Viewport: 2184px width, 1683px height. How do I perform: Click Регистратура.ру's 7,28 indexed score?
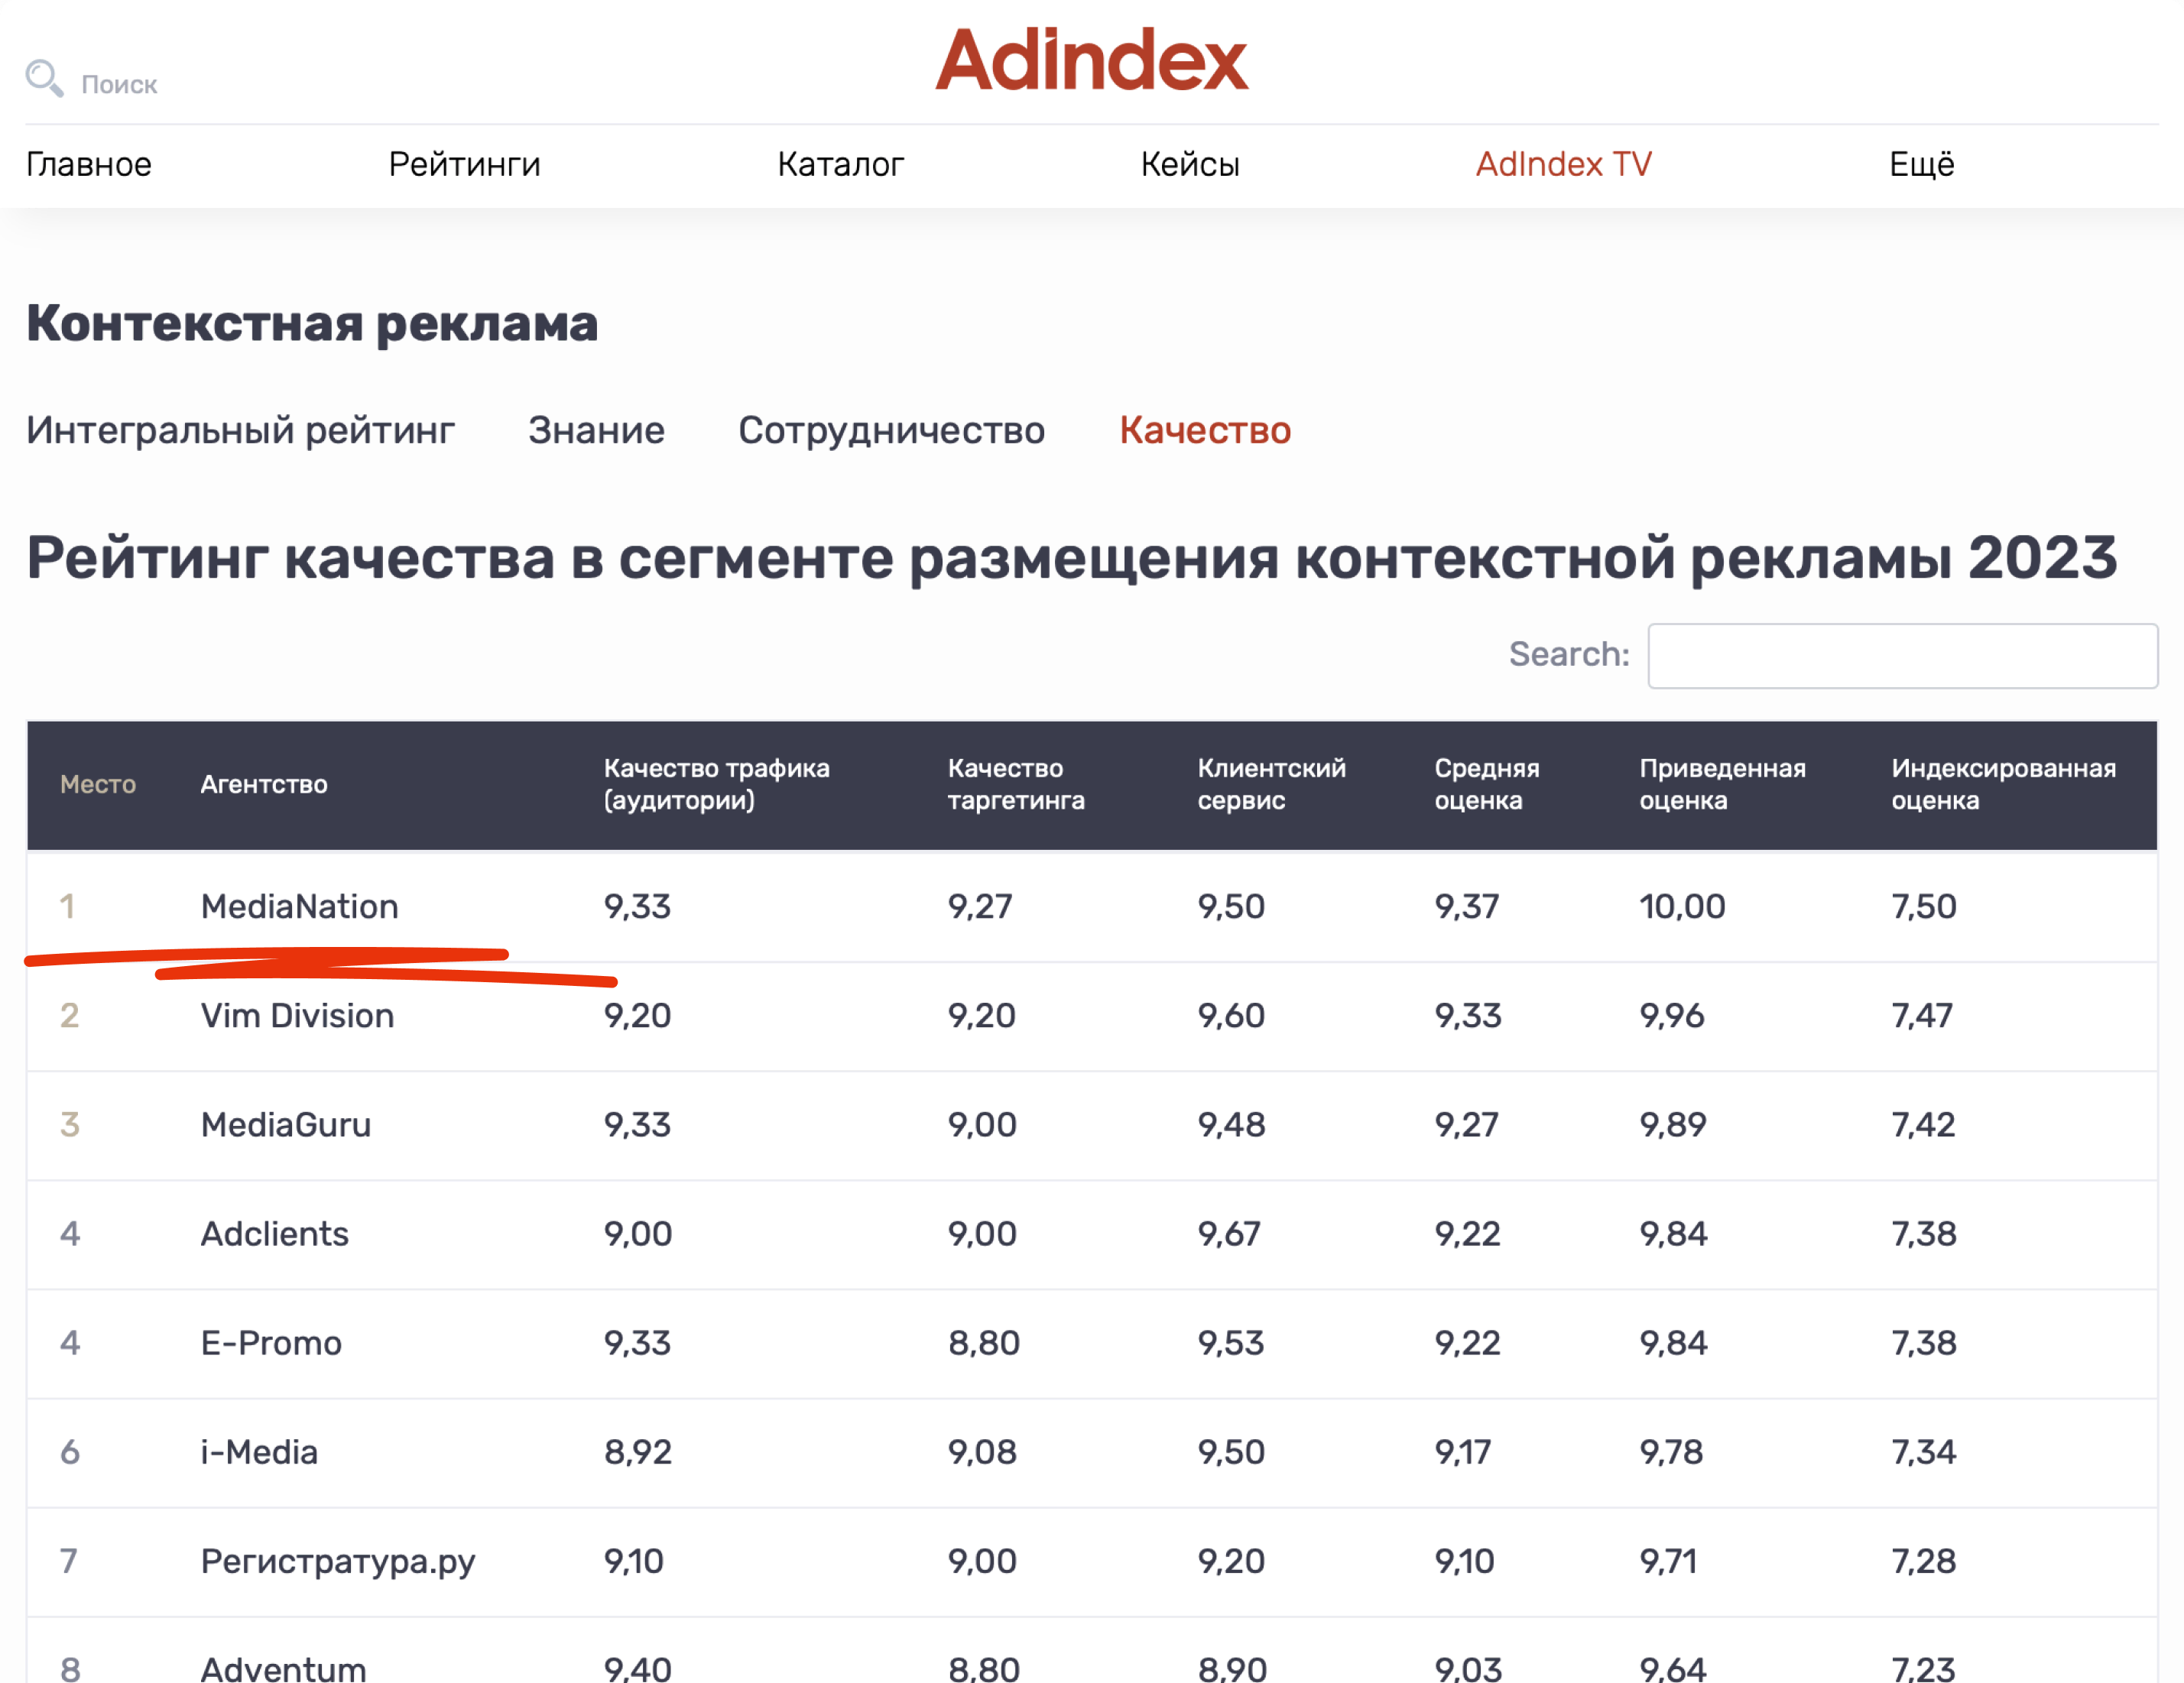pyautogui.click(x=1923, y=1560)
